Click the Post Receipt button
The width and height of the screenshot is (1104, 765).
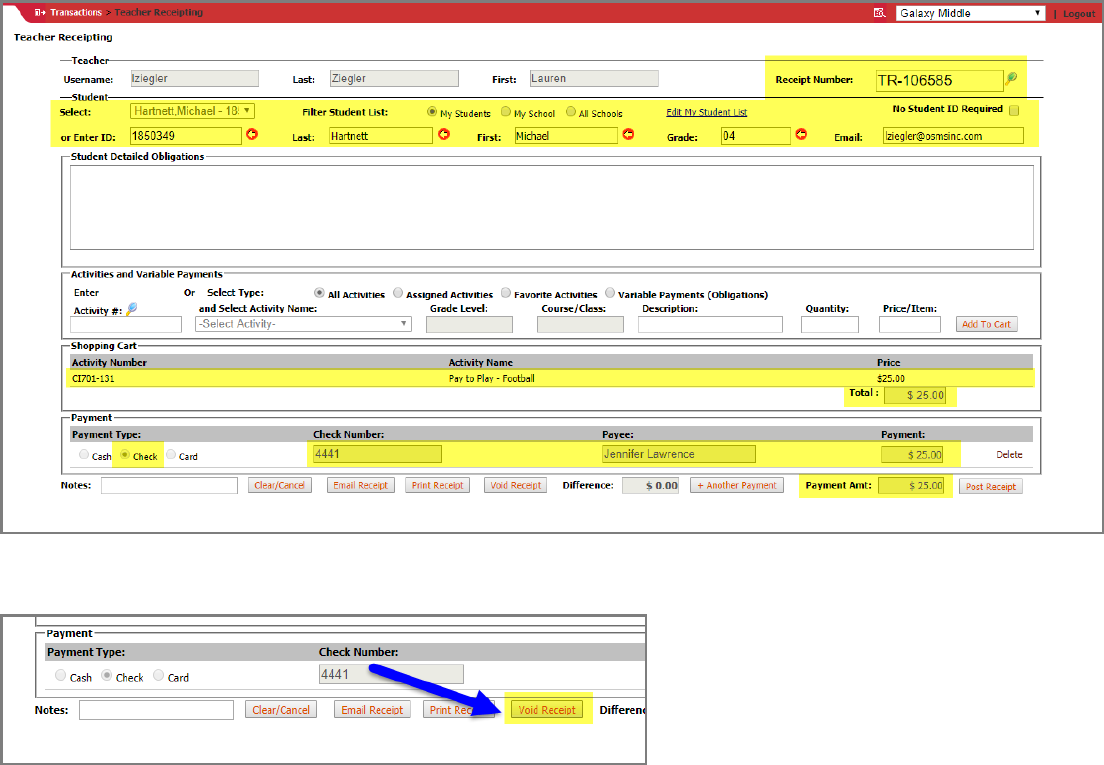pyautogui.click(x=991, y=487)
